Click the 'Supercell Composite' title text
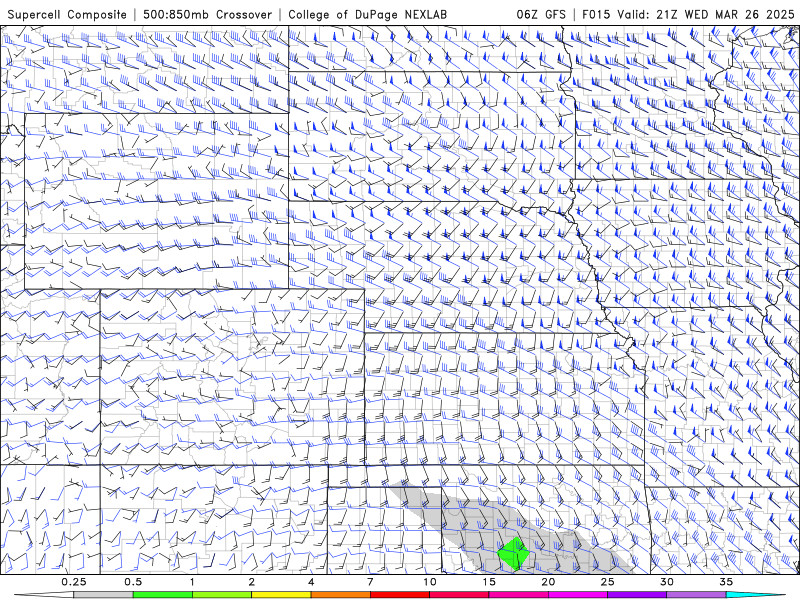800x600 pixels. (67, 14)
